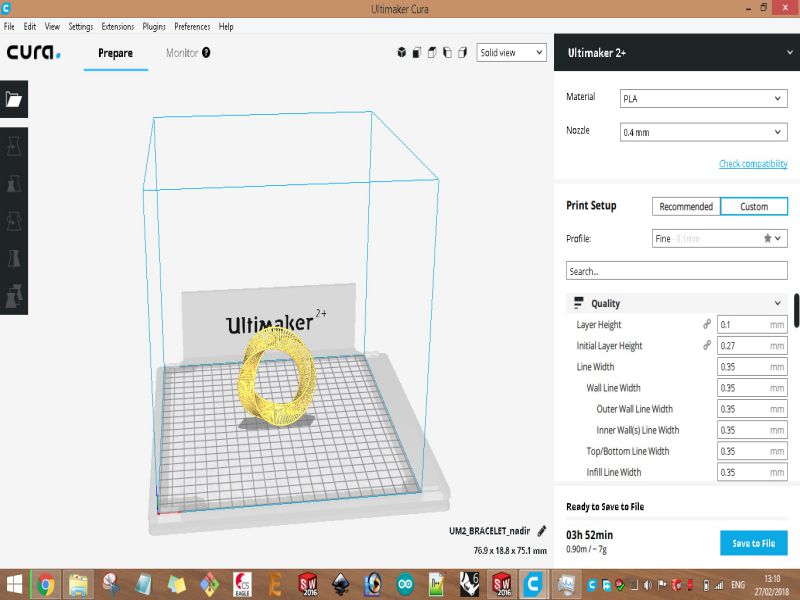Click the 03h 52min print time estimate
The image size is (800, 600).
[x=589, y=535]
